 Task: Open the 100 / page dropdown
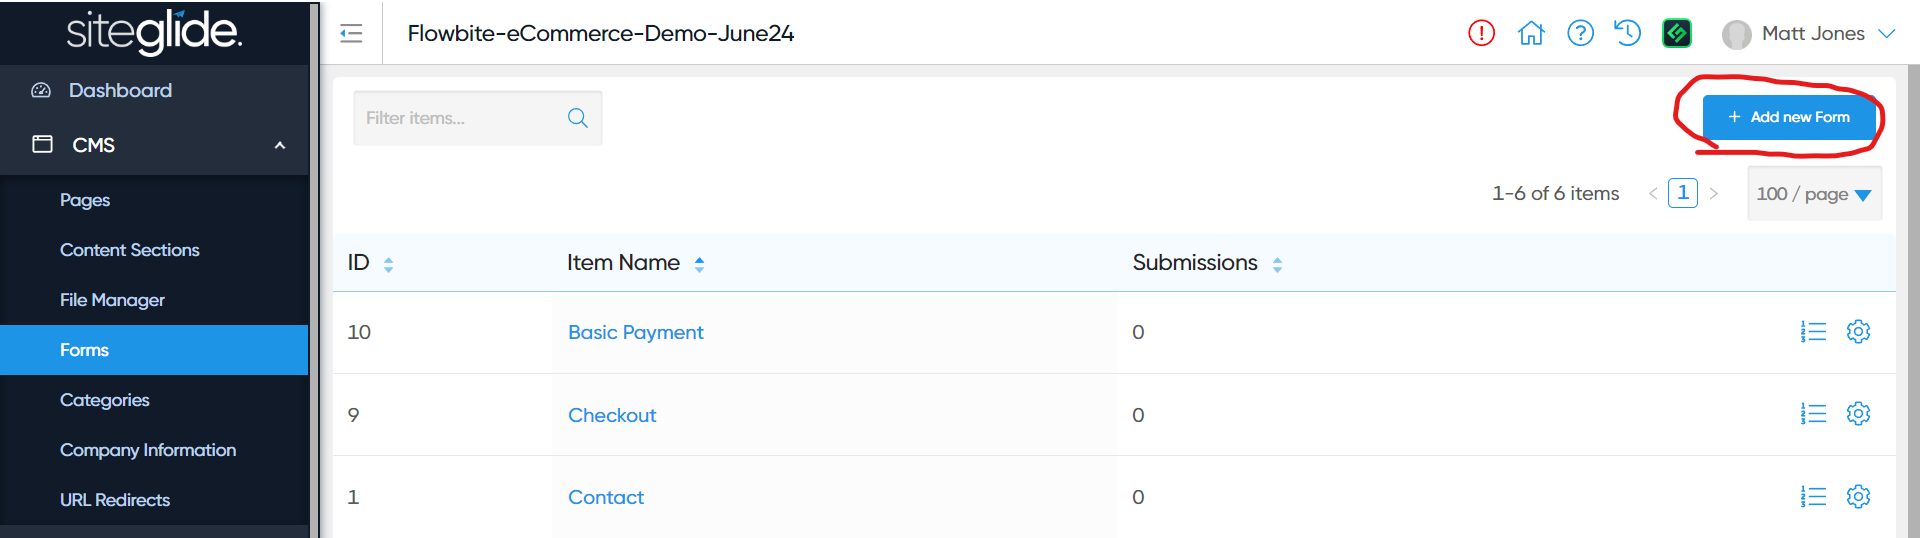tap(1814, 194)
